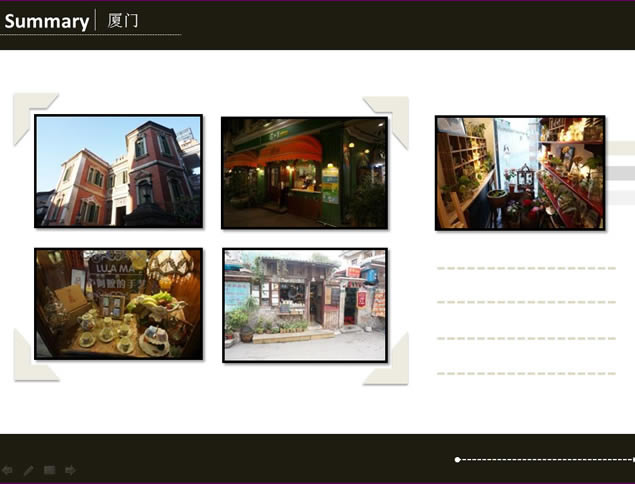Viewport: 635px width, 484px height.
Task: Select the plant shelves shop photo
Action: [x=520, y=173]
